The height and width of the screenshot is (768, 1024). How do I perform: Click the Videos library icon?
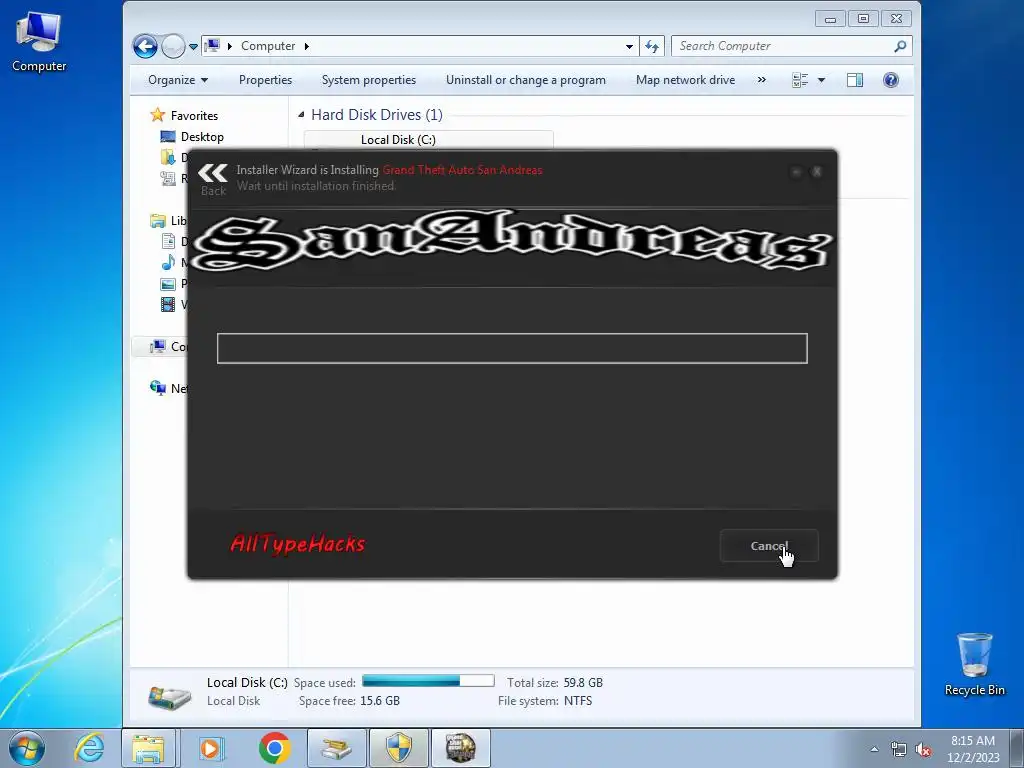point(168,304)
